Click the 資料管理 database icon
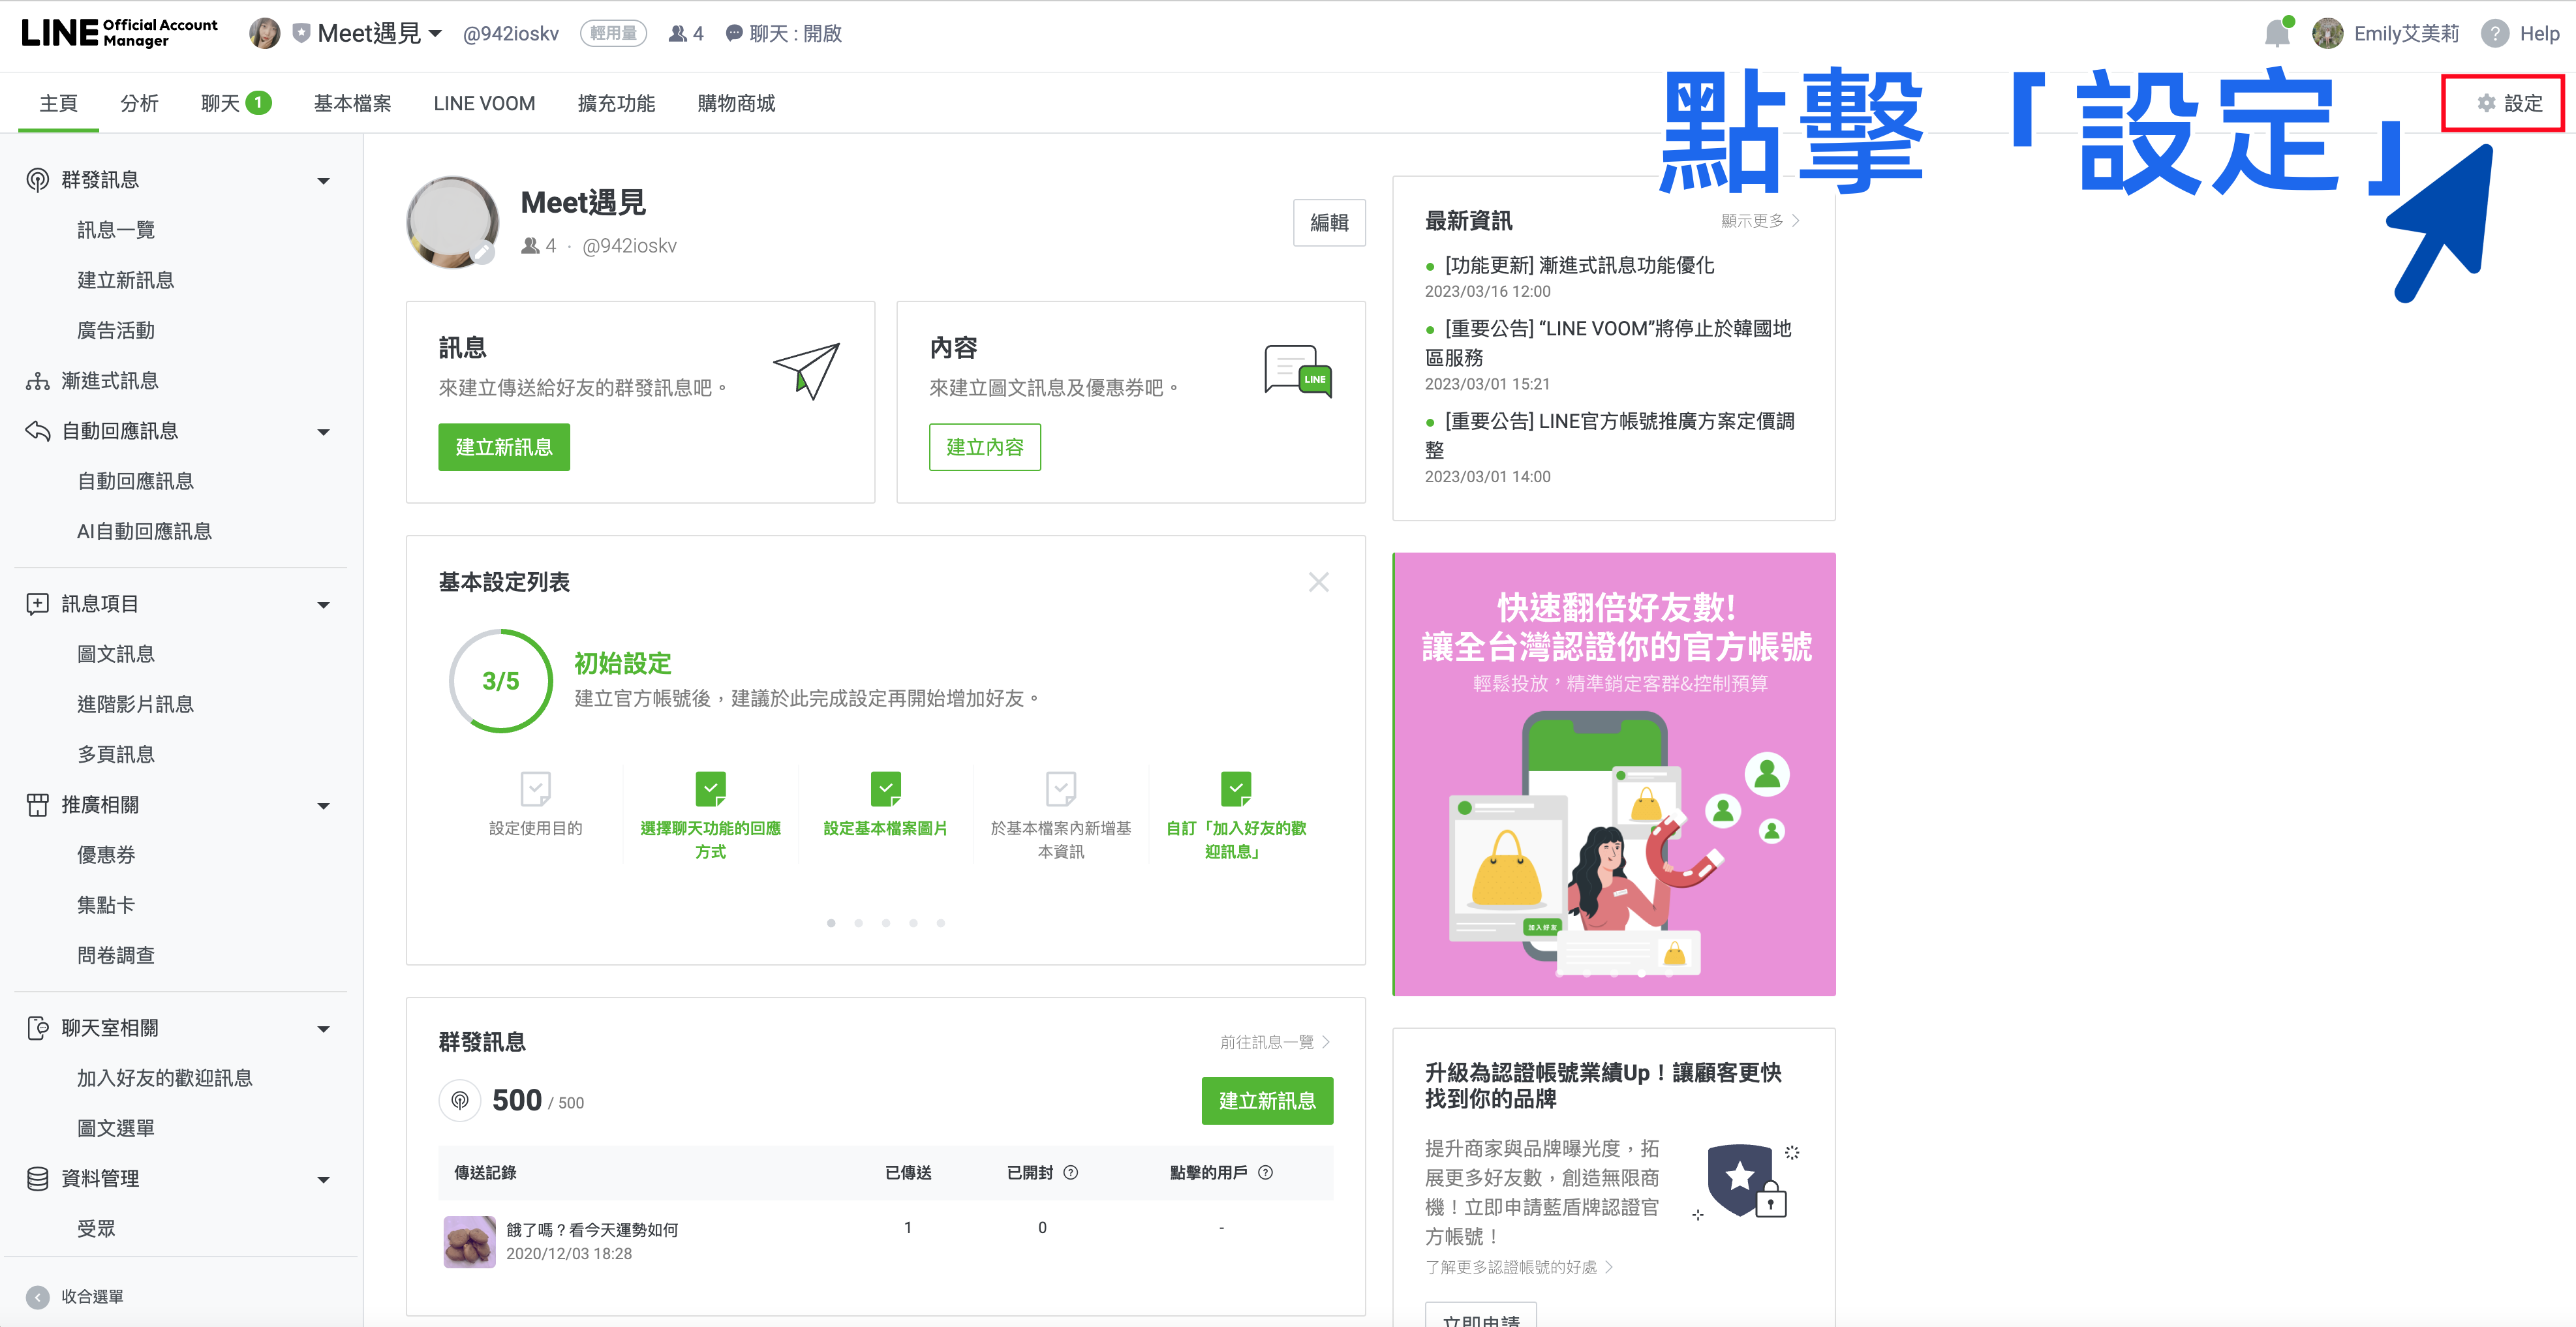The width and height of the screenshot is (2576, 1327). [37, 1179]
